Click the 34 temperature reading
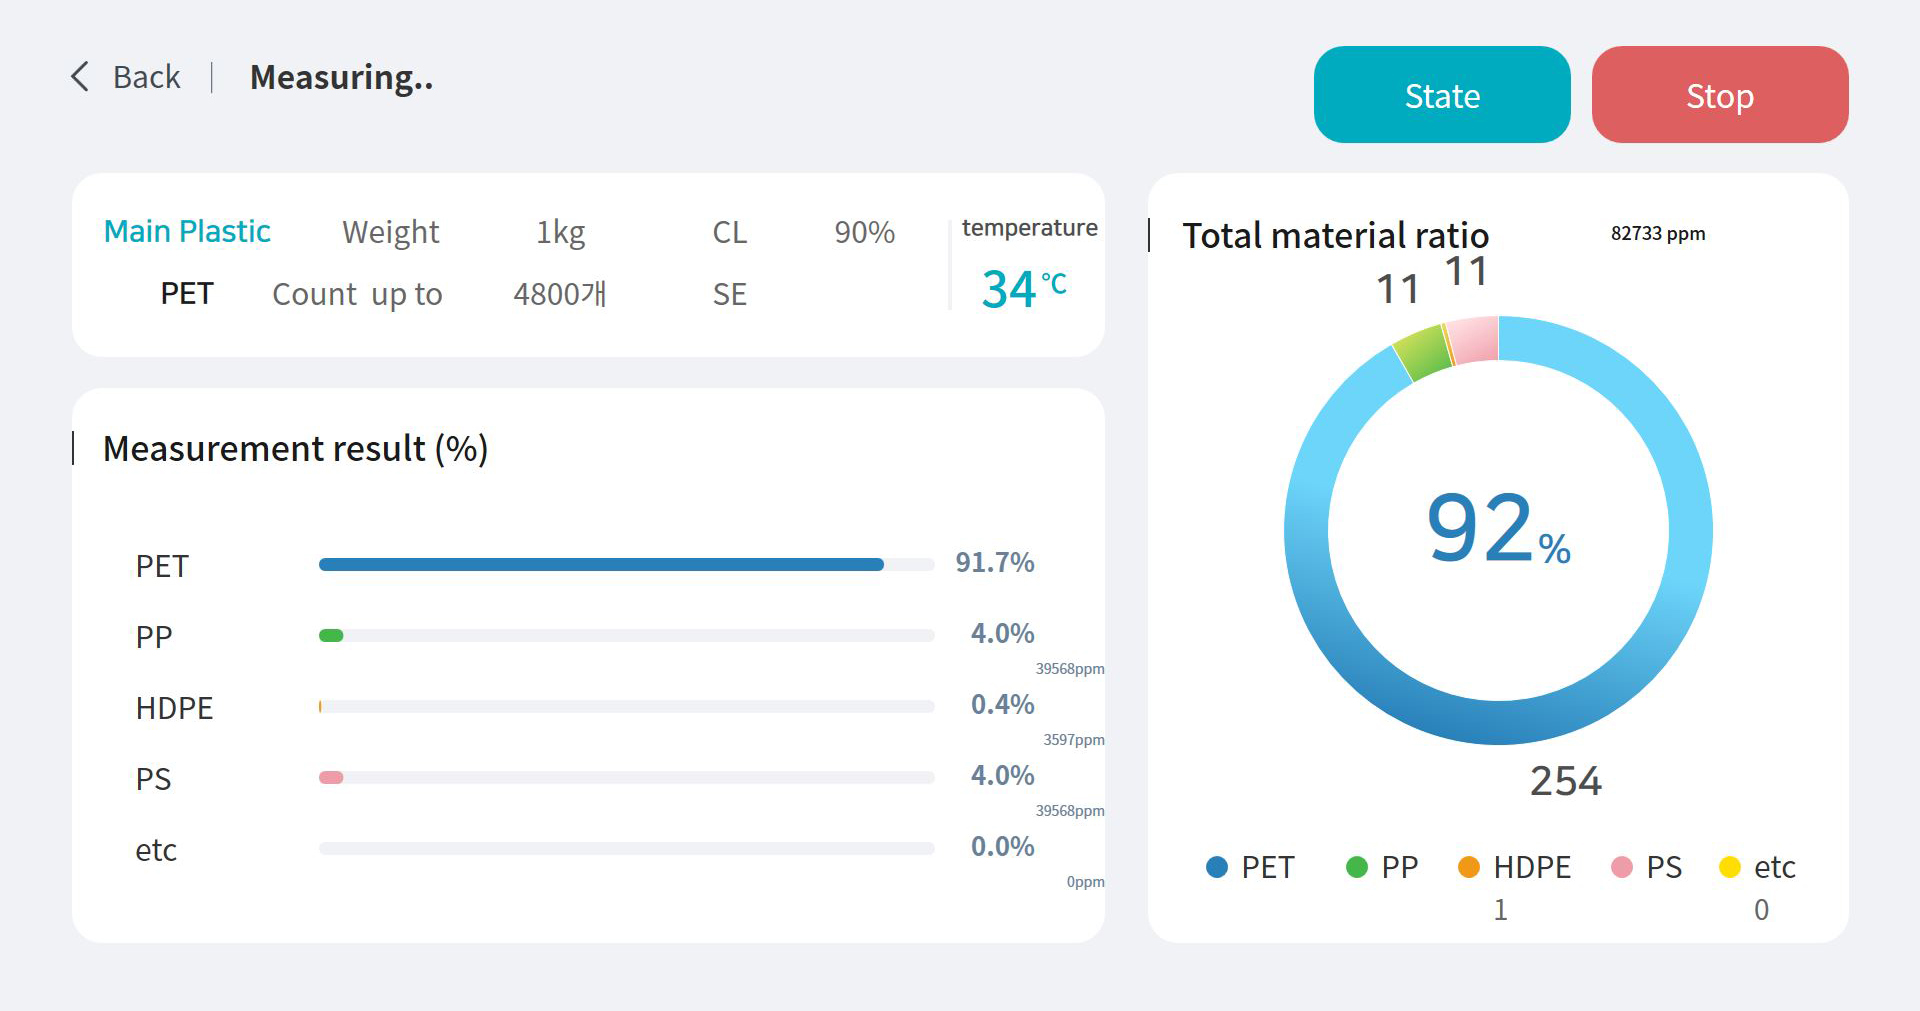The height and width of the screenshot is (1011, 1920). (x=1008, y=290)
